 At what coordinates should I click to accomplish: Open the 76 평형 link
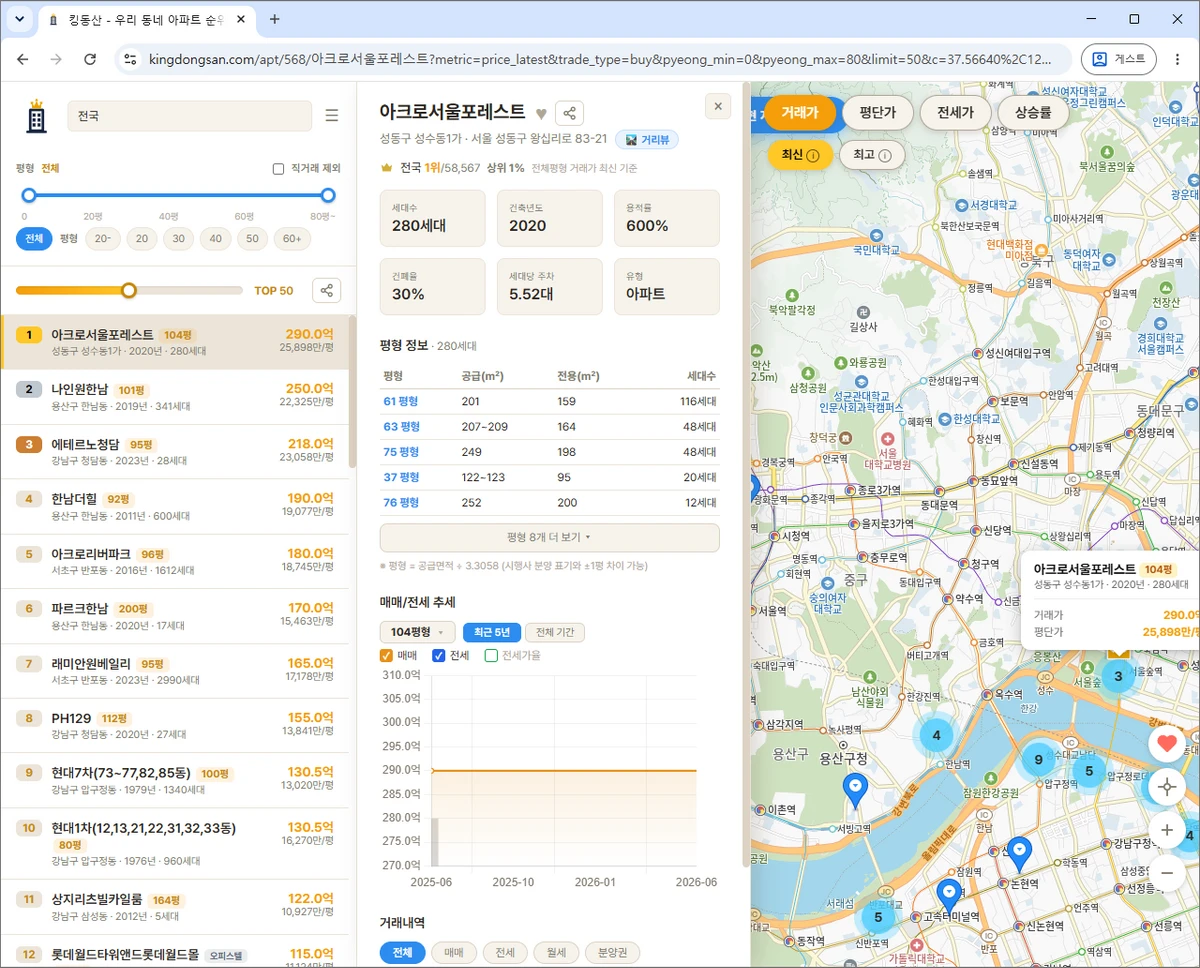point(401,502)
